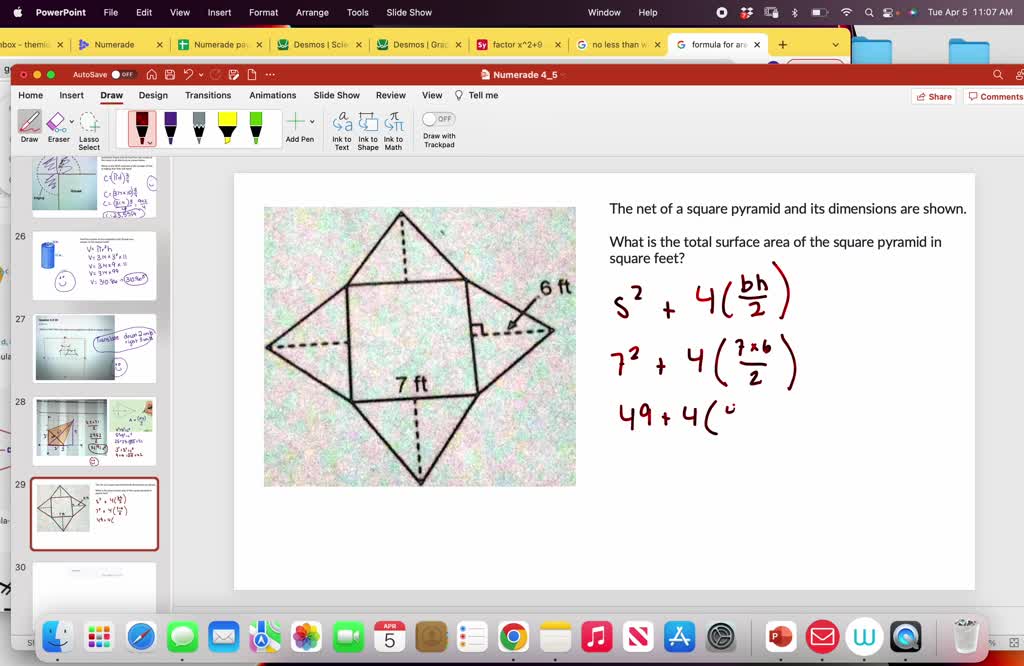The height and width of the screenshot is (666, 1024).
Task: Open the Eraser dropdown arrow
Action: pos(70,120)
